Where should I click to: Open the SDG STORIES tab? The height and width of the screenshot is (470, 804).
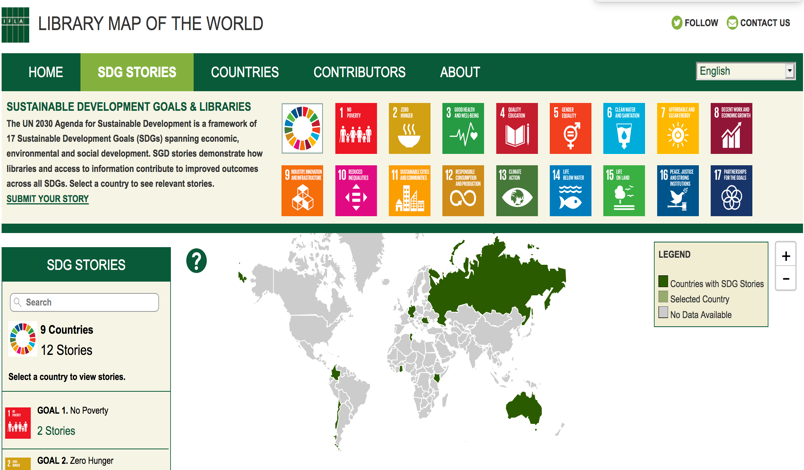click(x=137, y=72)
